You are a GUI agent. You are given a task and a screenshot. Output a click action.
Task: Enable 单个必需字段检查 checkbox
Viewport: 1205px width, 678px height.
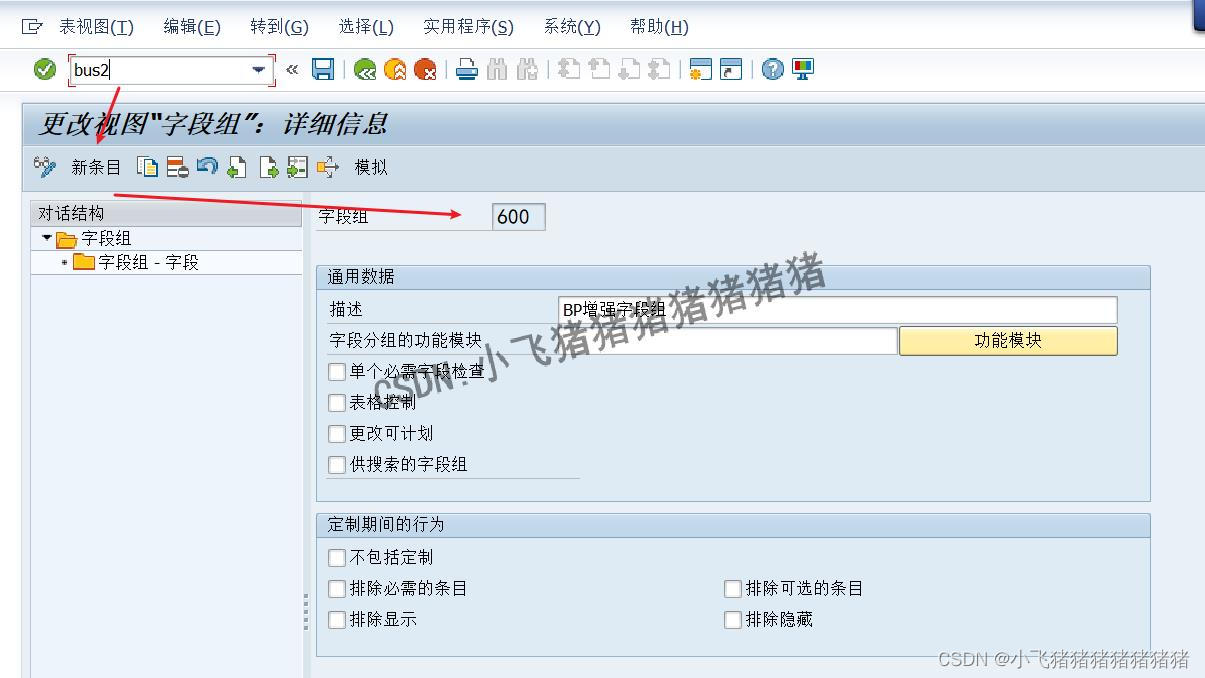tap(337, 372)
